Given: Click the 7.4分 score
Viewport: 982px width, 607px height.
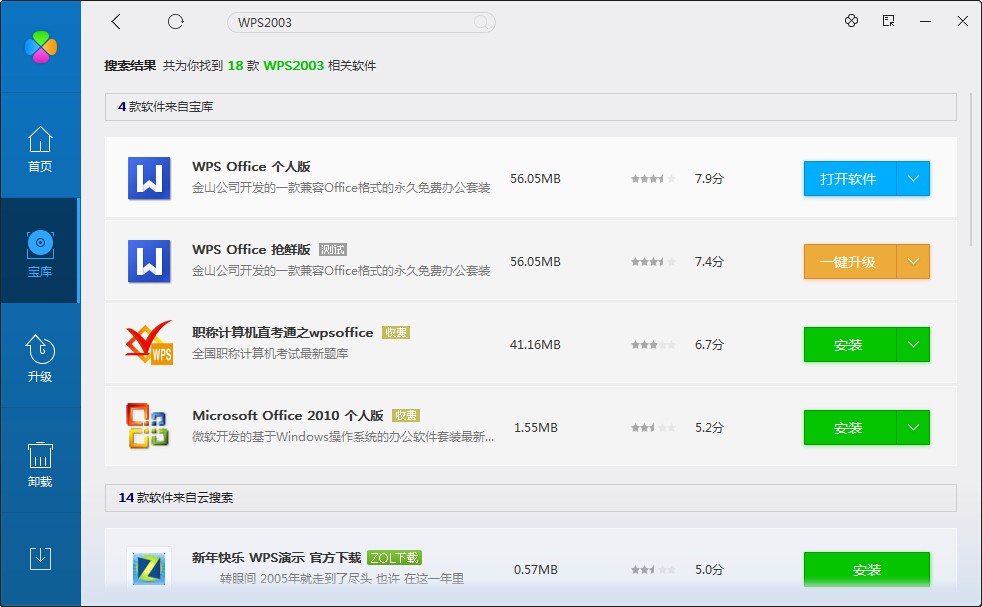Looking at the screenshot, I should point(709,261).
